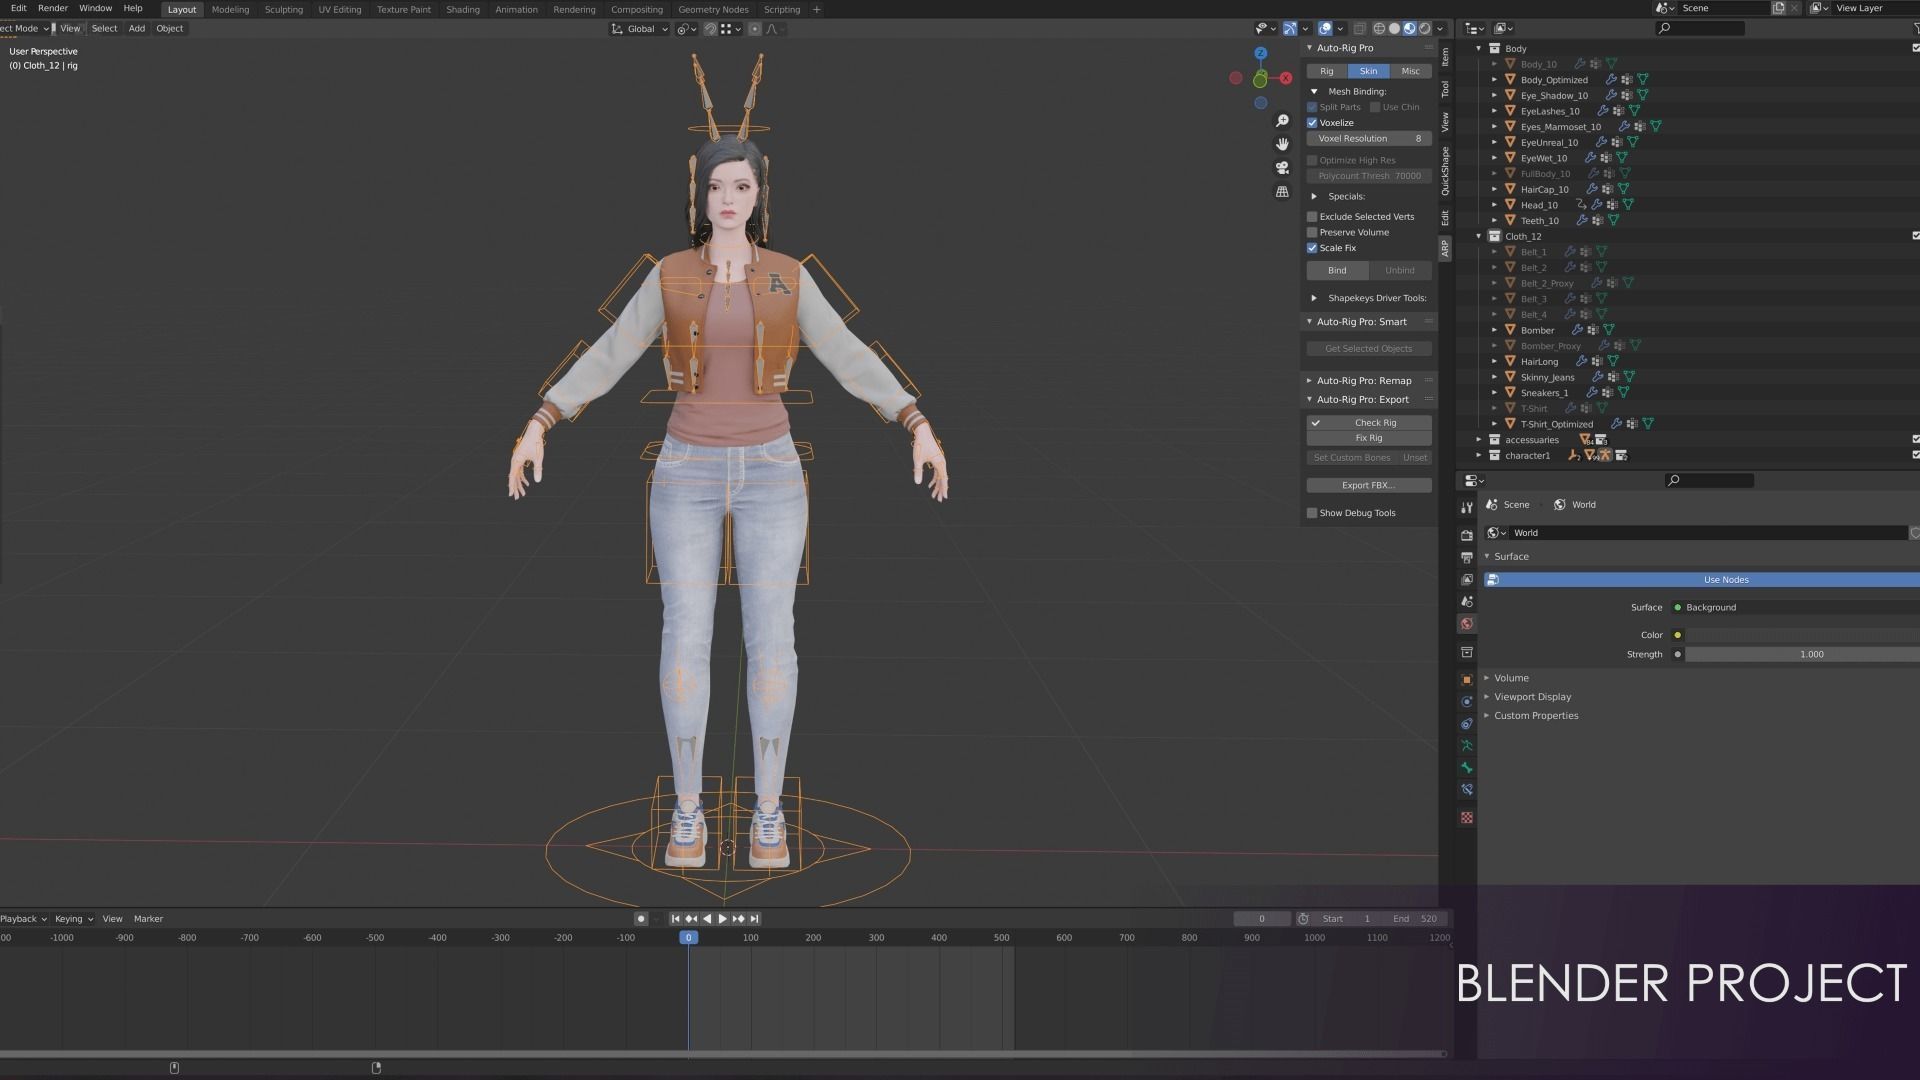Screen dimensions: 1920x1080
Task: Switch orthographic perspective grid icon
Action: pos(1282,192)
